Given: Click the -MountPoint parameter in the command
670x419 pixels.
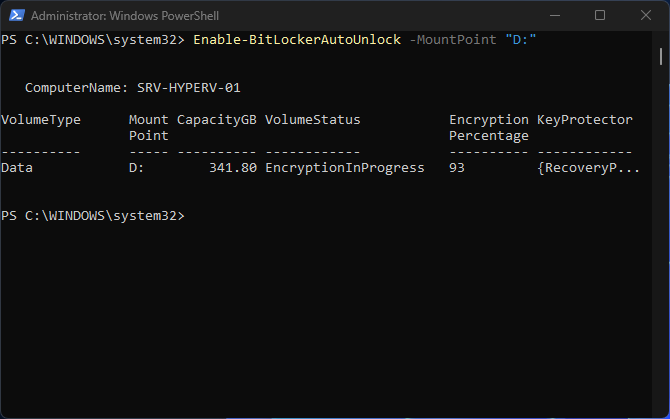Looking at the screenshot, I should [449, 39].
